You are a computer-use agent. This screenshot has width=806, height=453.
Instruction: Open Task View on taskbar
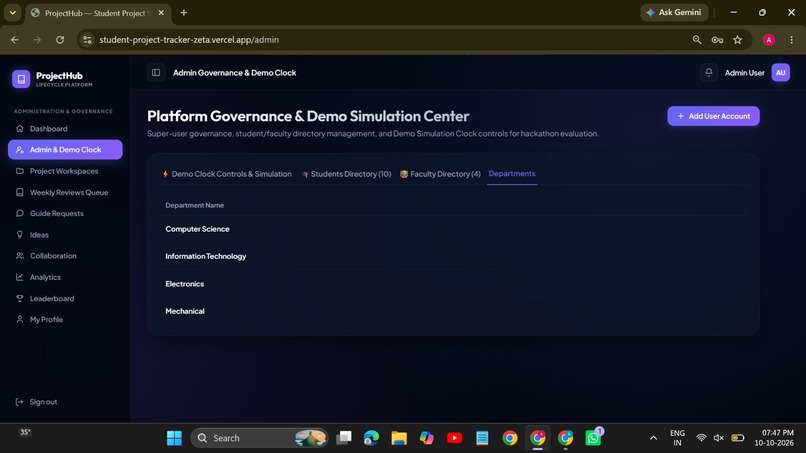344,438
